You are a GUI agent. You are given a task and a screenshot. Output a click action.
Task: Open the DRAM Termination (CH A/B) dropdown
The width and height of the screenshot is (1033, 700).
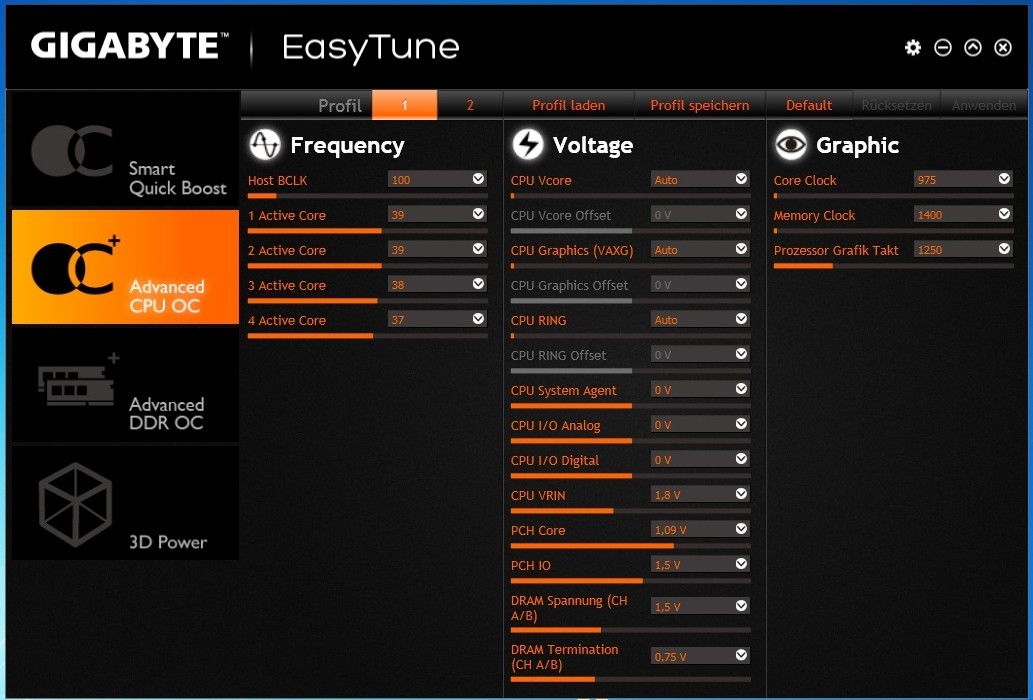741,655
